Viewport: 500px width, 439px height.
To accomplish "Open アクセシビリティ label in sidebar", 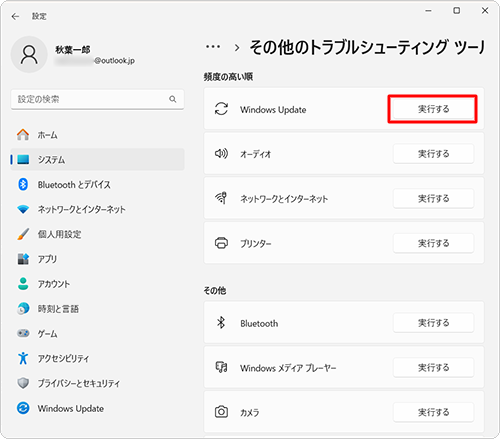I will 63,358.
